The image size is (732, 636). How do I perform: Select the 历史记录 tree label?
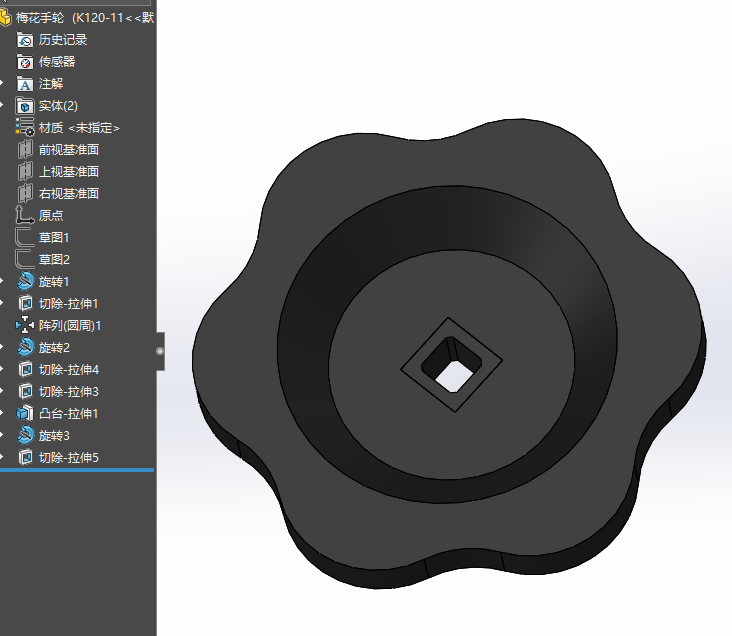[63, 40]
